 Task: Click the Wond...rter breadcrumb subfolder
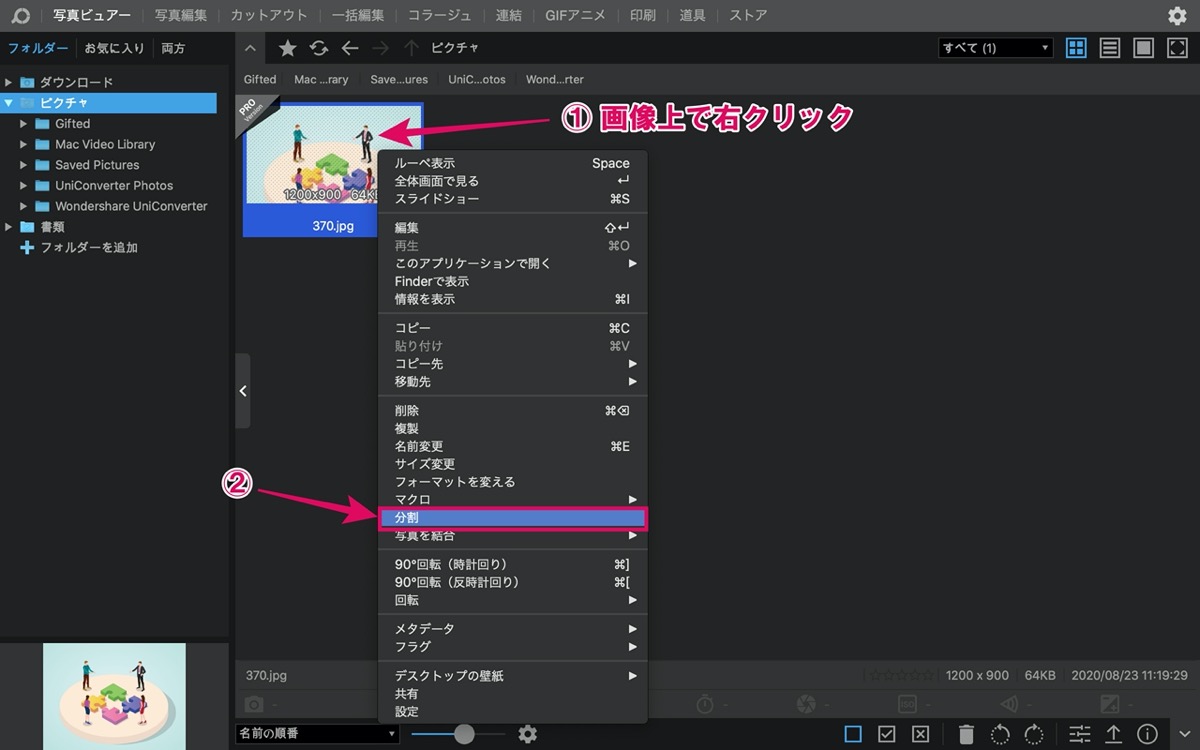555,79
